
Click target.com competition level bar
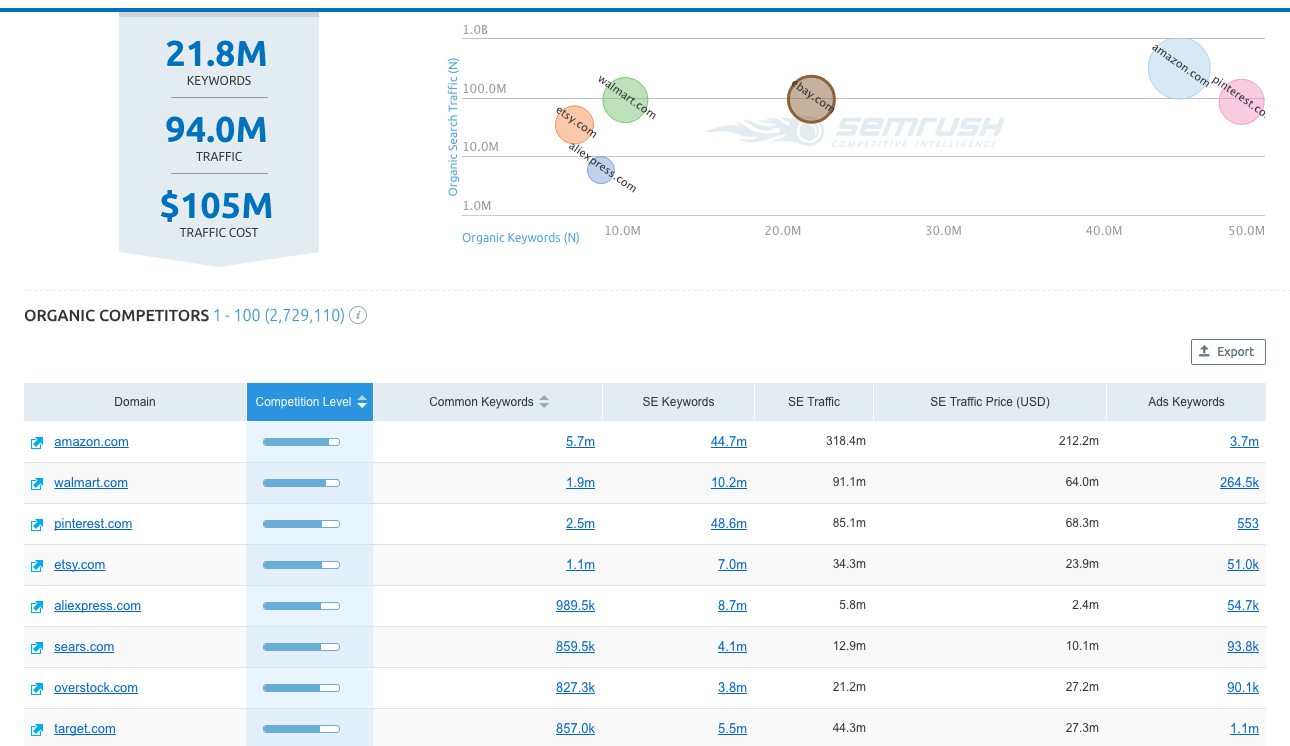click(301, 729)
